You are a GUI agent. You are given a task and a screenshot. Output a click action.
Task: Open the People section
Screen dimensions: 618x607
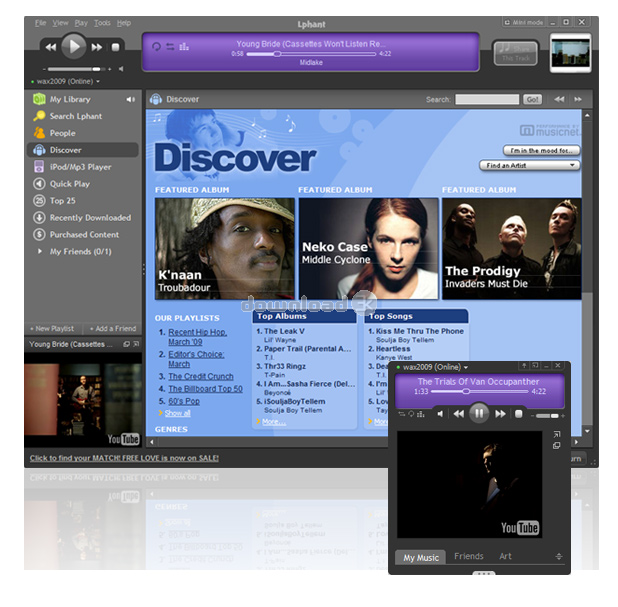tap(62, 133)
